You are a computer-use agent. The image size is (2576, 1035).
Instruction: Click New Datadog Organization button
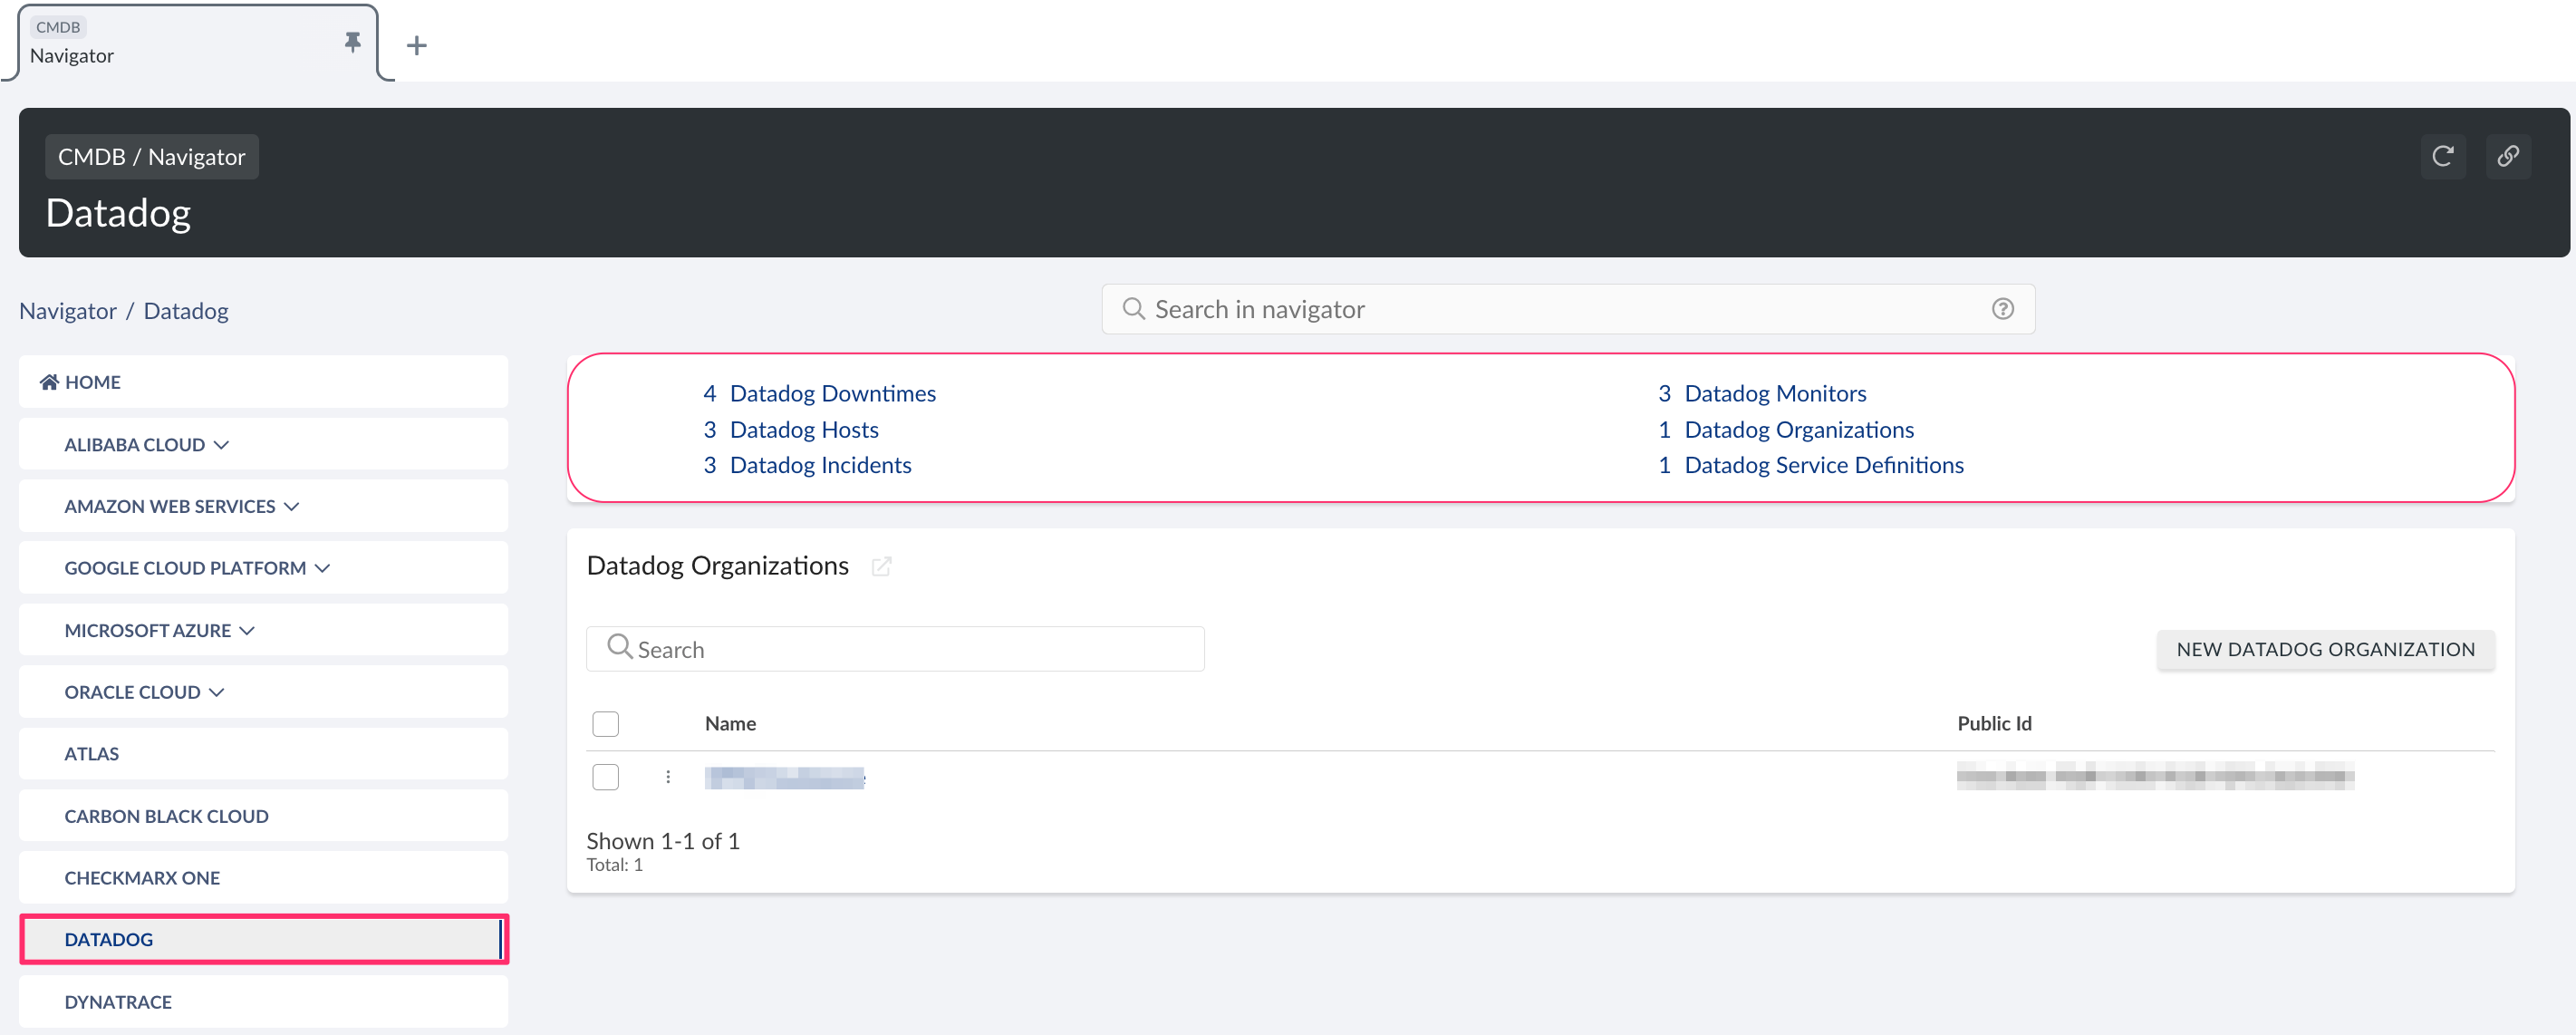coord(2325,649)
